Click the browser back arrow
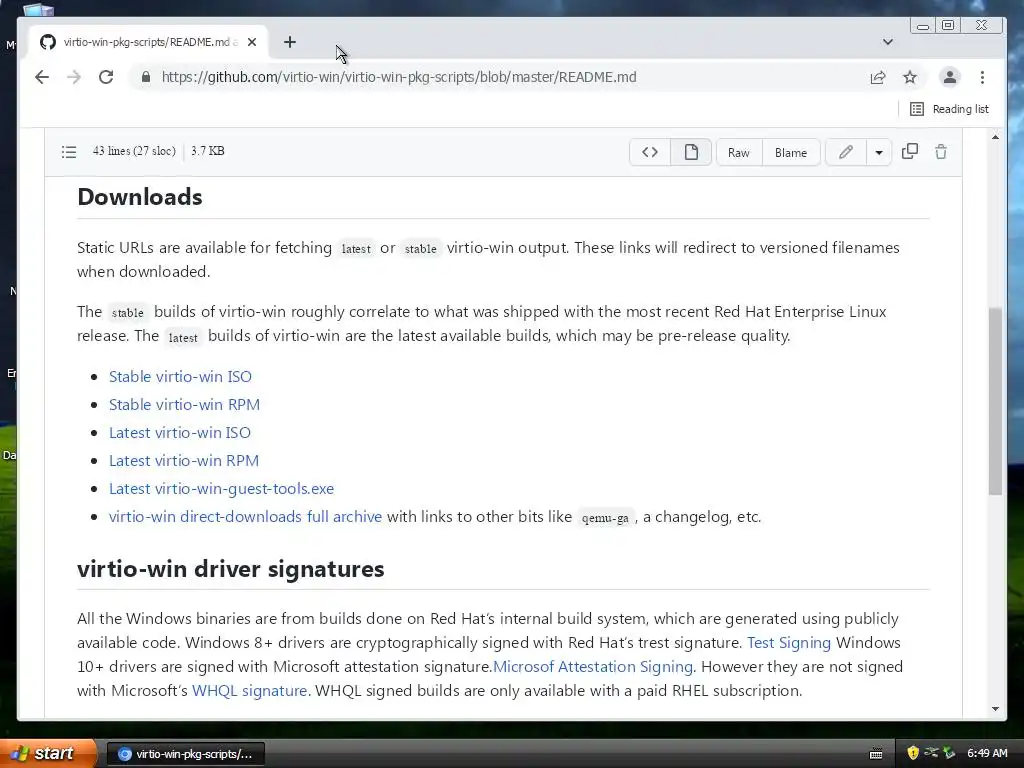The width and height of the screenshot is (1024, 768). coord(42,77)
